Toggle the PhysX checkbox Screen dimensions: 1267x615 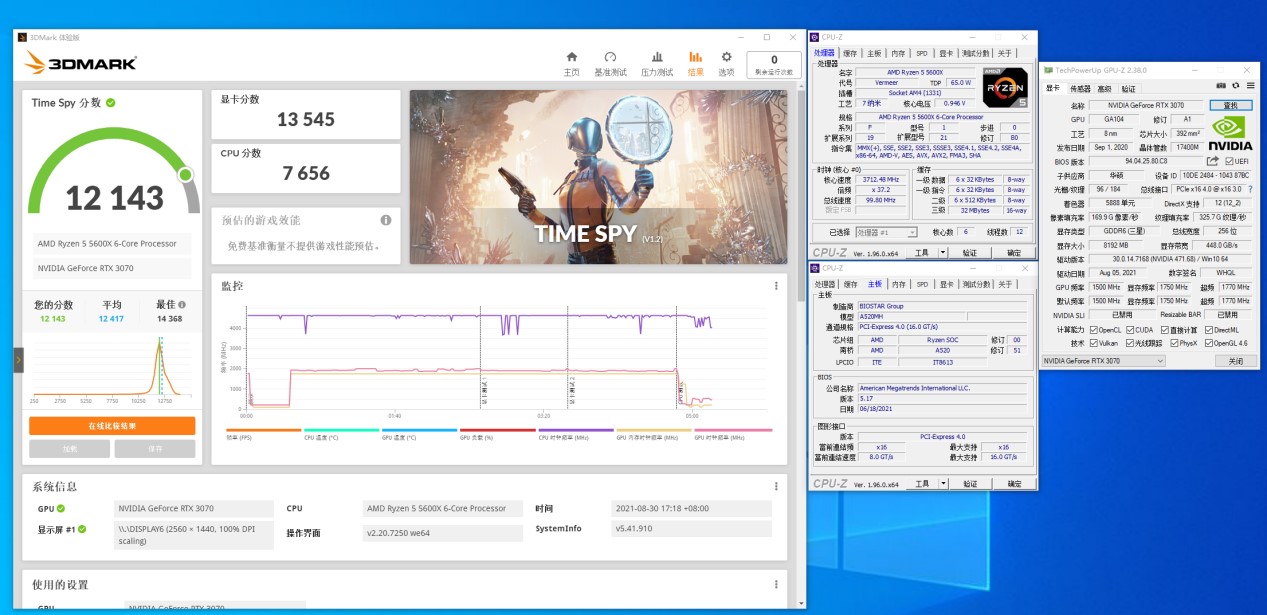1175,343
